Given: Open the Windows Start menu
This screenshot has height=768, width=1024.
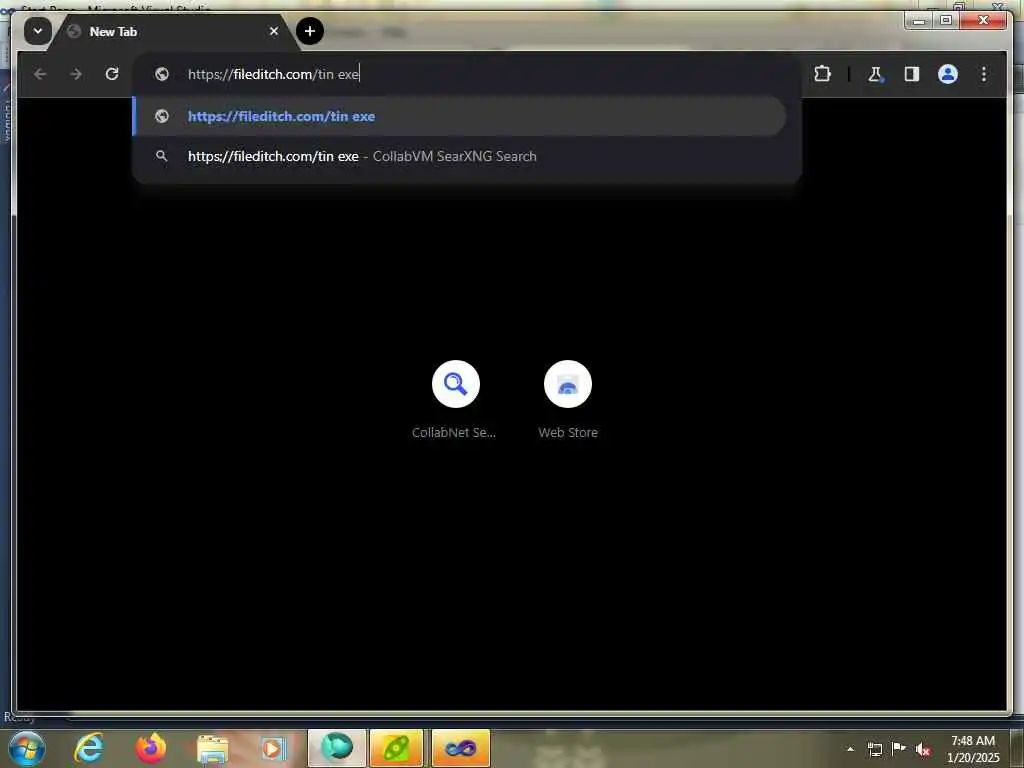Looking at the screenshot, I should (26, 748).
